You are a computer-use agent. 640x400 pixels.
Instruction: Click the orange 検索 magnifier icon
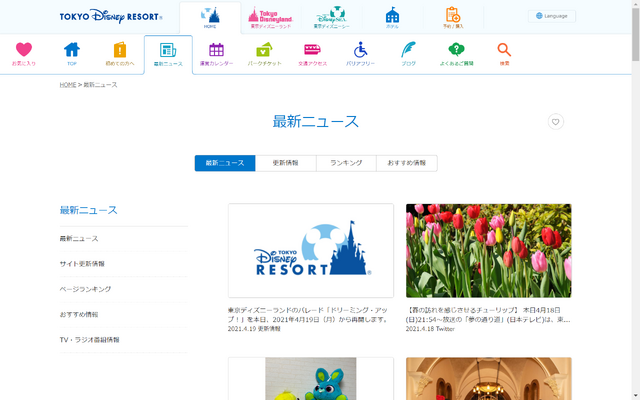pyautogui.click(x=504, y=50)
